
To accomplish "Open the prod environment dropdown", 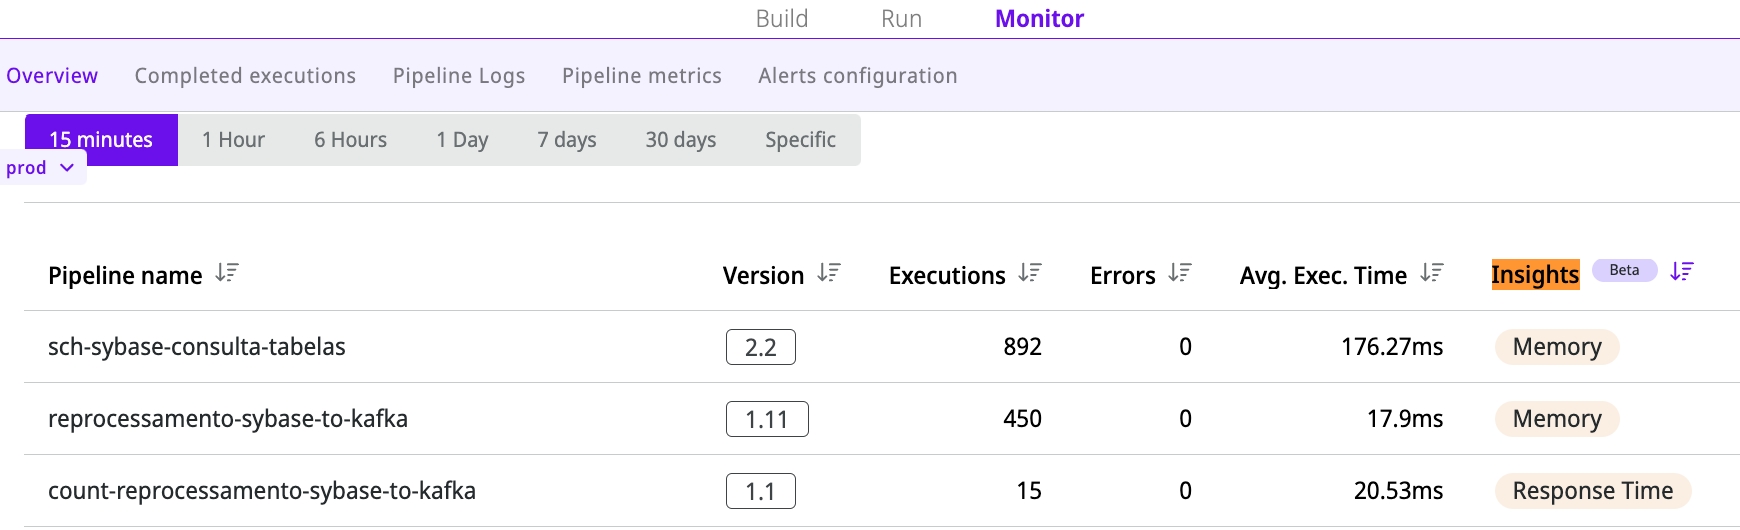I will click(41, 168).
